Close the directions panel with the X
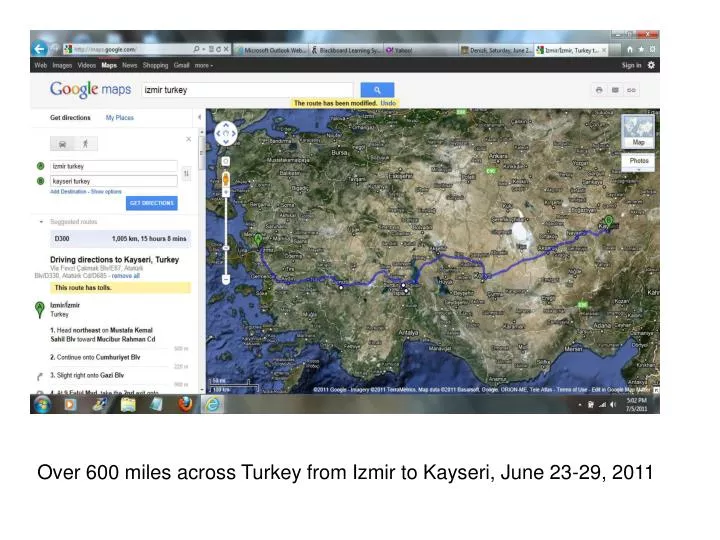 pos(189,139)
